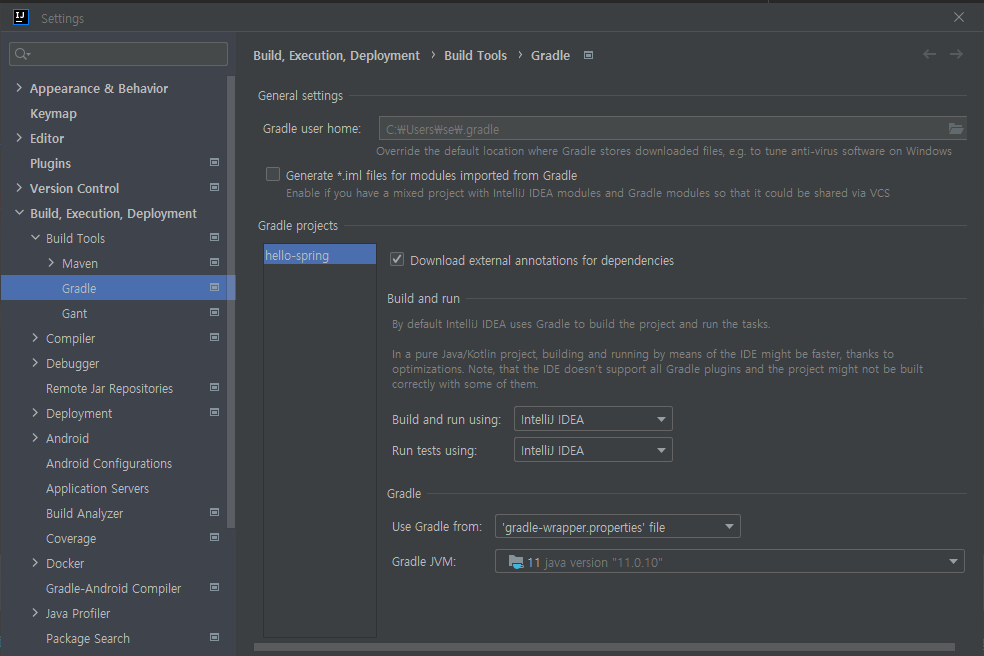
Task: Click Build Tools breadcrumb
Action: tap(475, 55)
